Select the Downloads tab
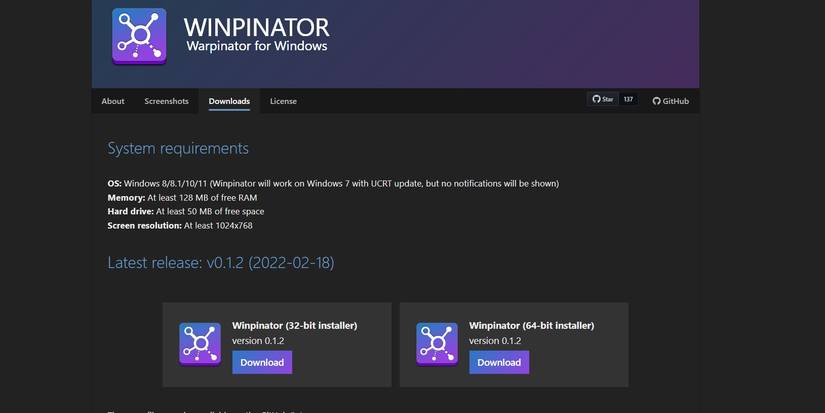Viewport: 825px width, 413px height. click(x=229, y=101)
